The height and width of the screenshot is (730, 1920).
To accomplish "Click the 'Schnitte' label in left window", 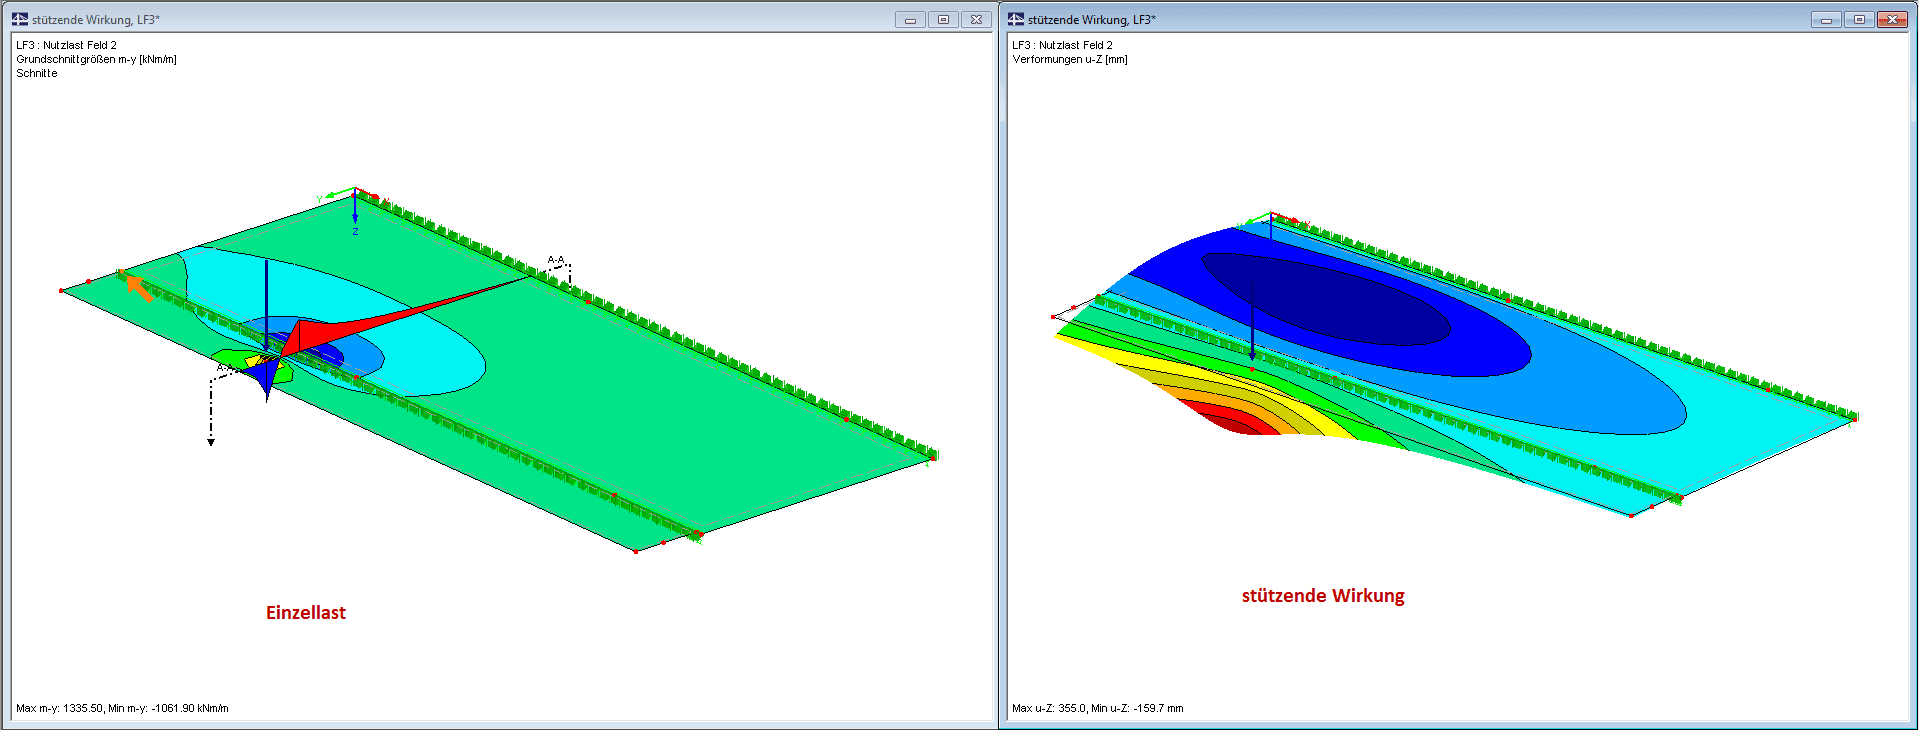I will pyautogui.click(x=37, y=73).
